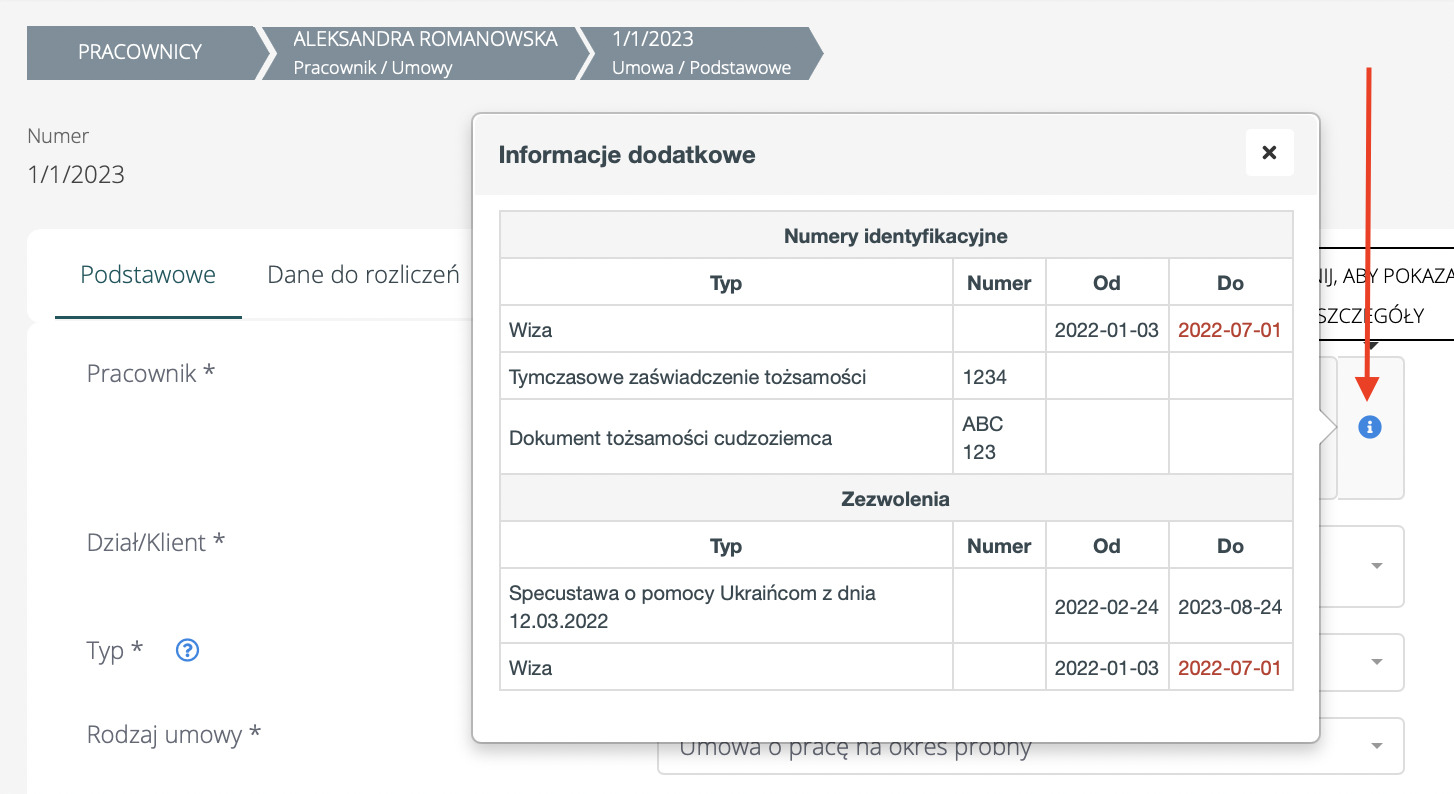
Task: Switch to the Podstawowe tab
Action: click(x=148, y=275)
